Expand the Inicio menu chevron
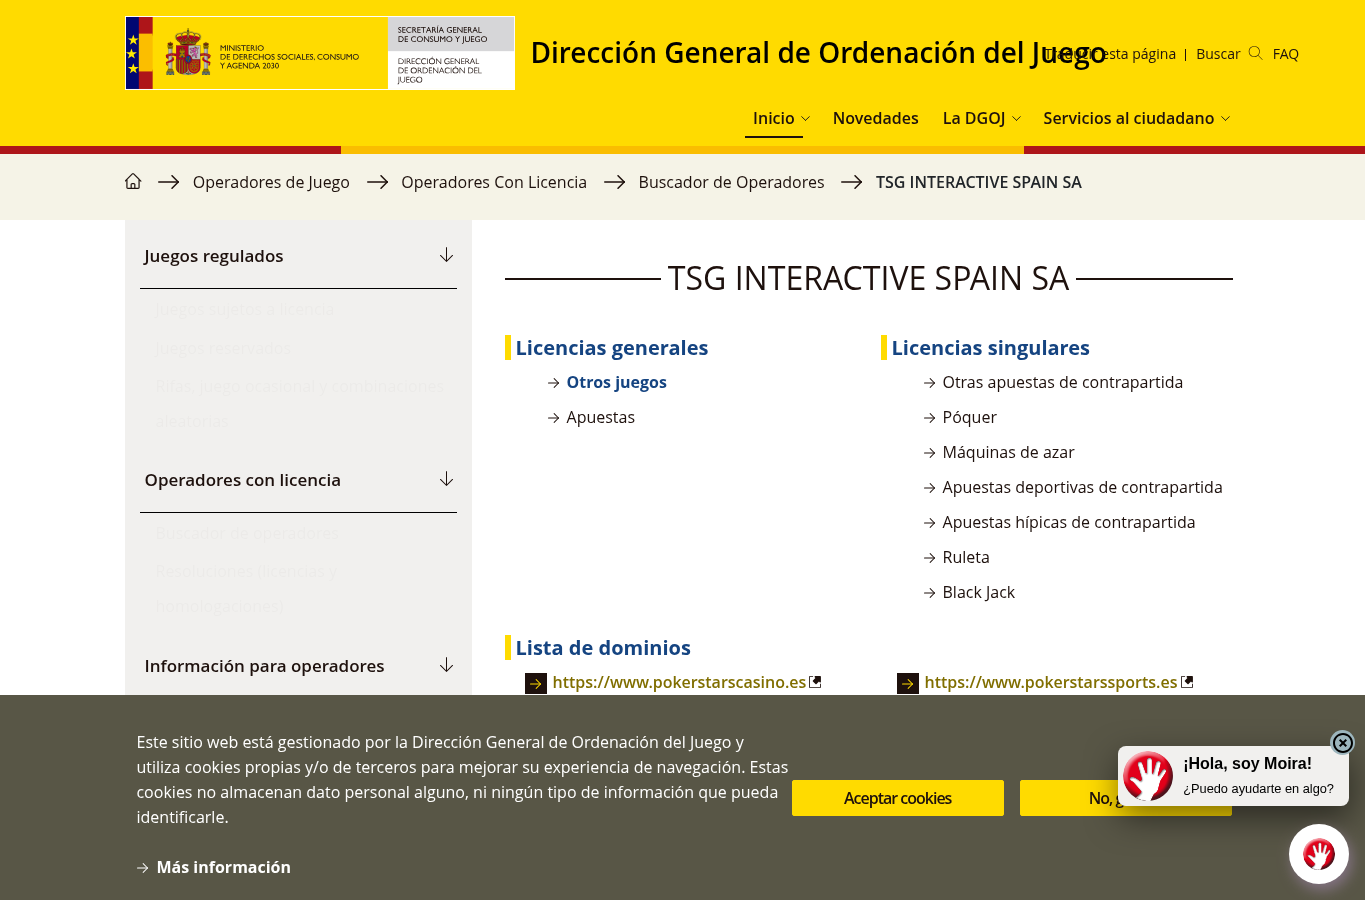Image resolution: width=1365 pixels, height=900 pixels. (x=806, y=119)
